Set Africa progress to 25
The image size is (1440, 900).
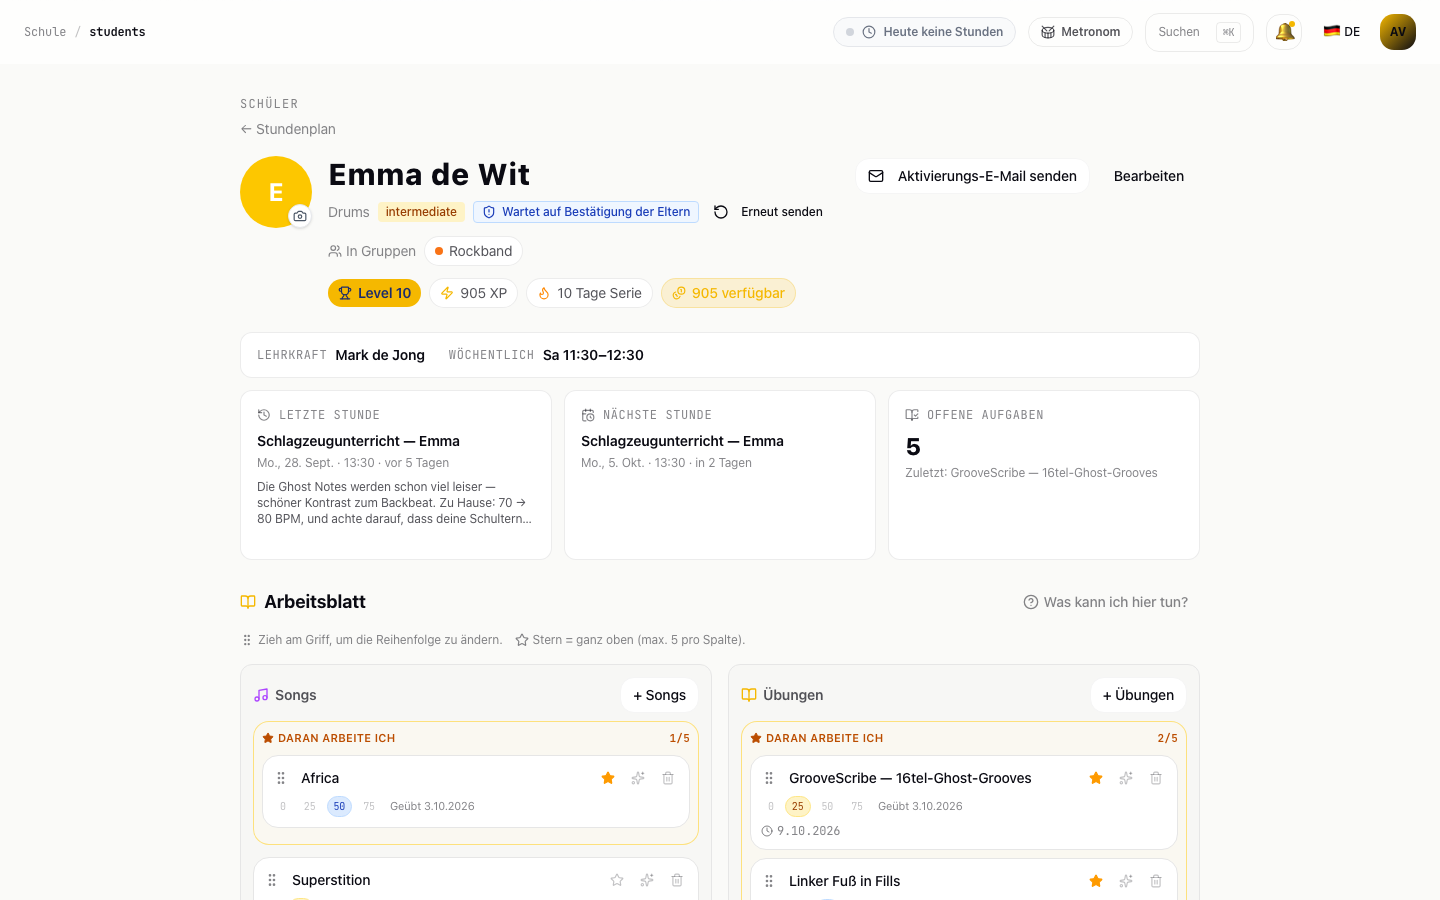pos(310,806)
